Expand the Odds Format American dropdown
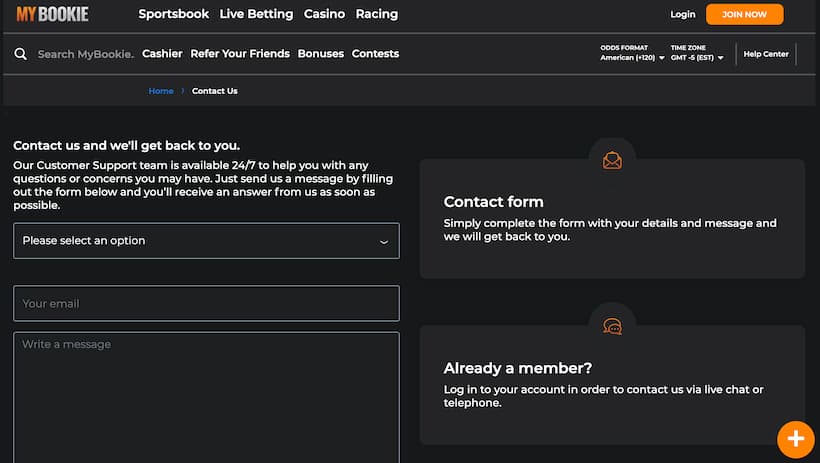 632,58
